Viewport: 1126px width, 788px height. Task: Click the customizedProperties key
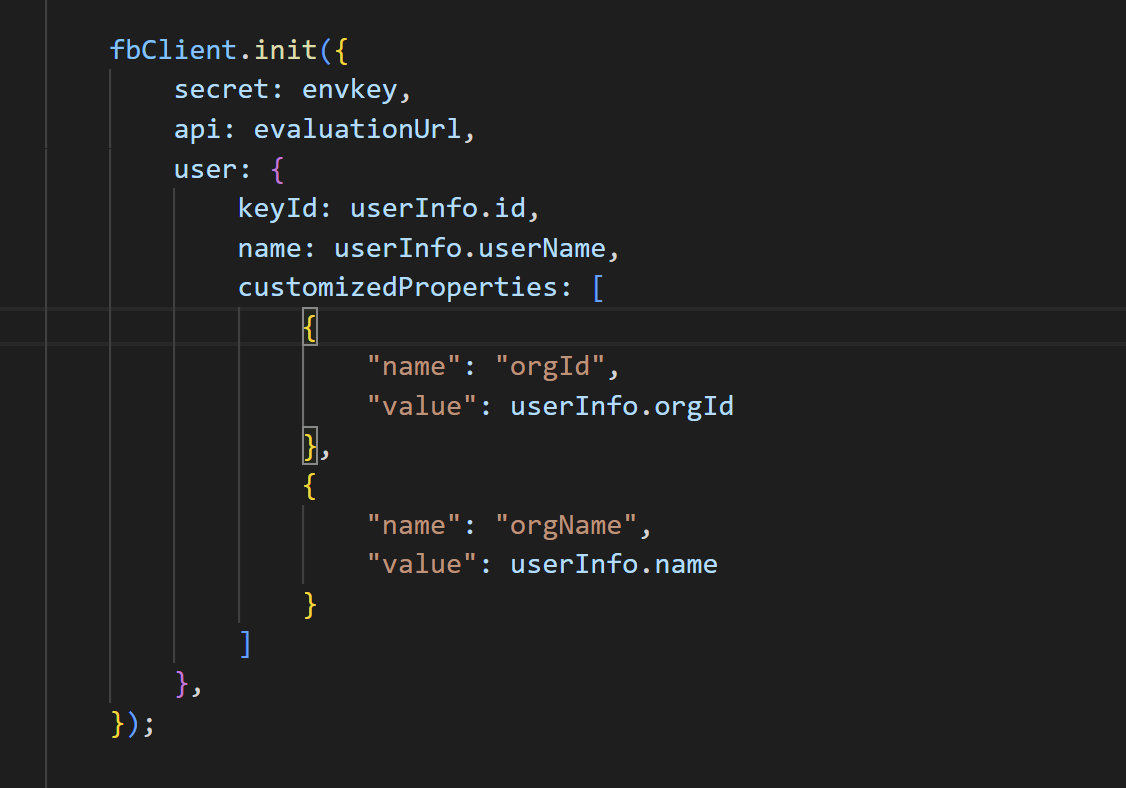[x=399, y=287]
